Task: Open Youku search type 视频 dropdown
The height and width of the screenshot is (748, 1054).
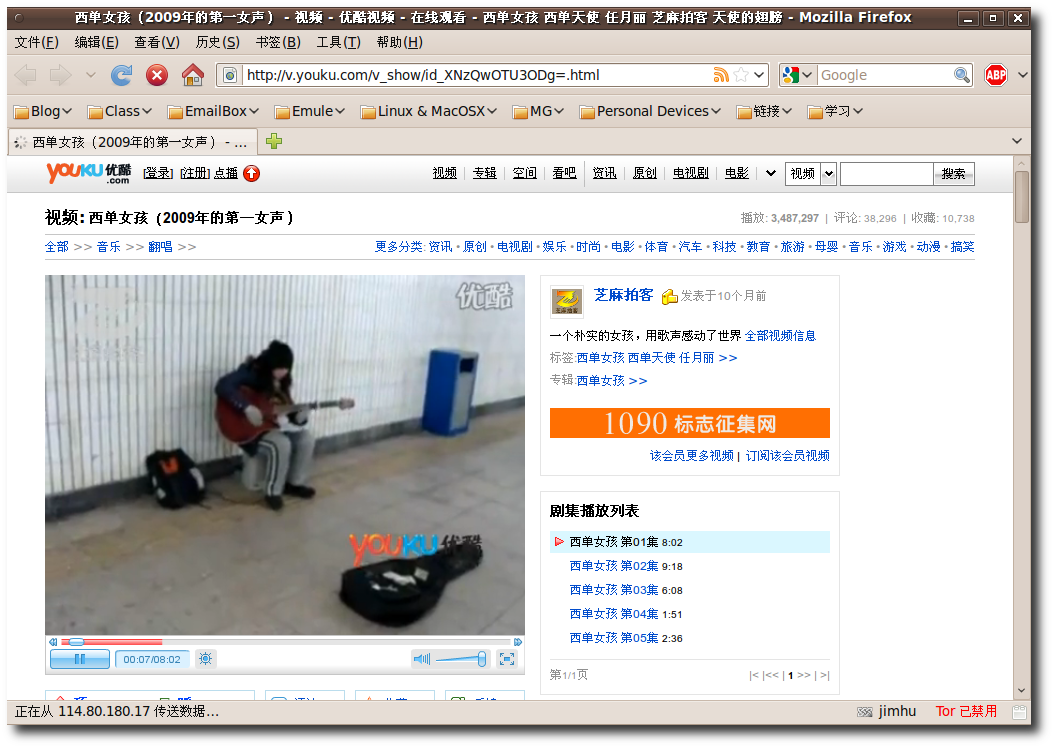Action: pos(811,173)
